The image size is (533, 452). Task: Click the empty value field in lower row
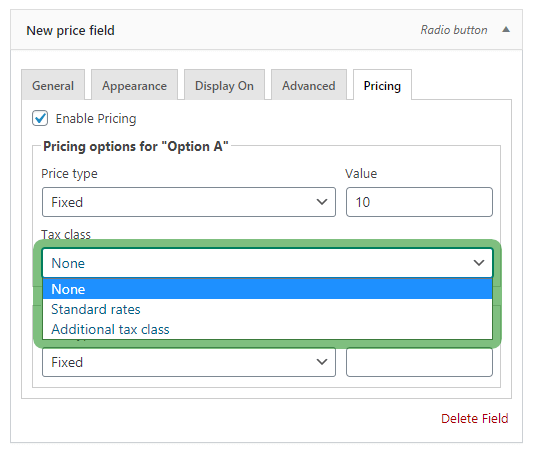tap(419, 362)
